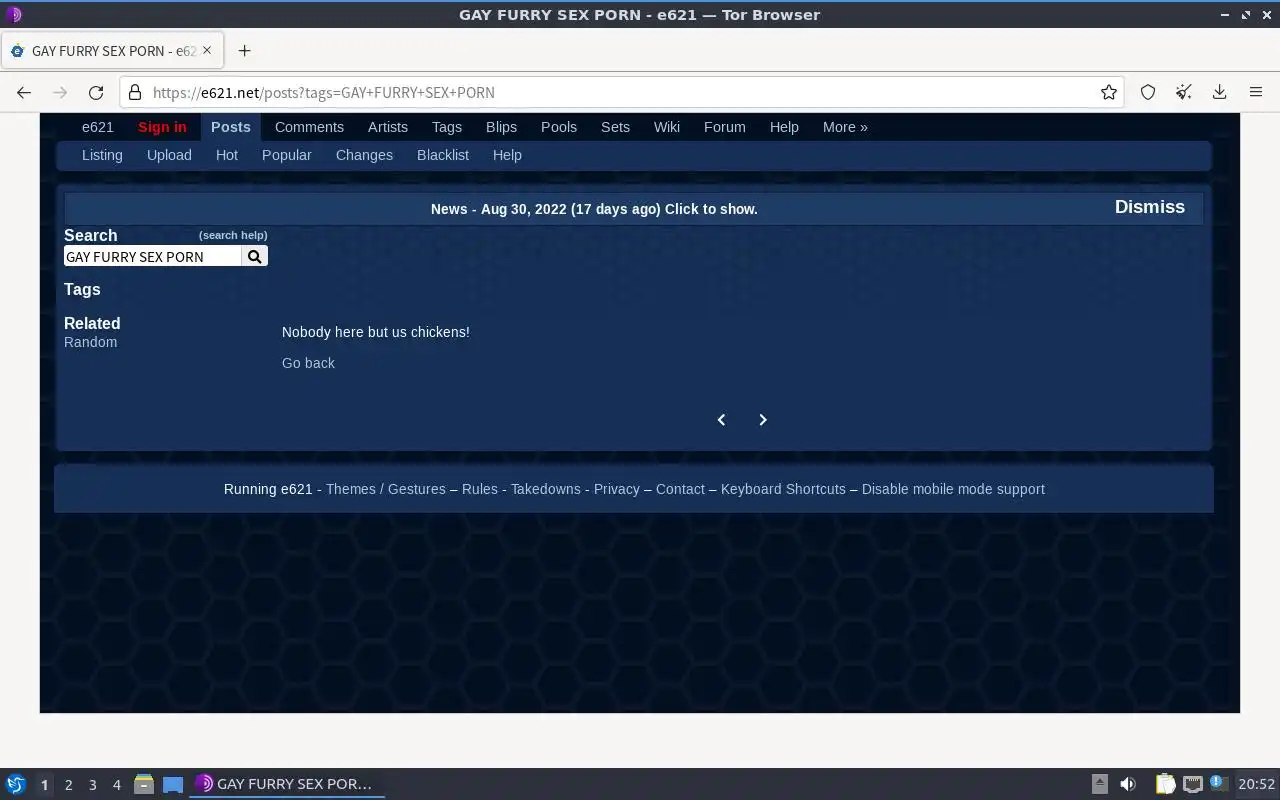
Task: Close the e621 browser tab
Action: (208, 50)
